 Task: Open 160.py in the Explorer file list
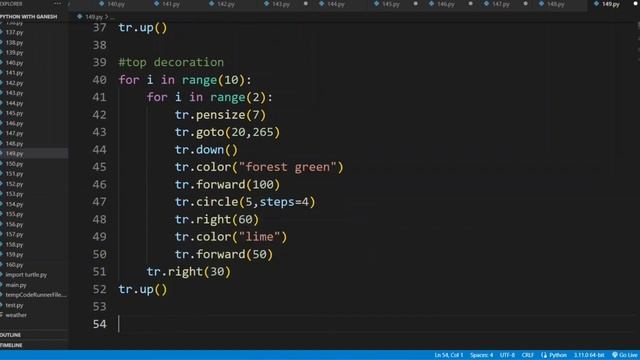tap(14, 265)
